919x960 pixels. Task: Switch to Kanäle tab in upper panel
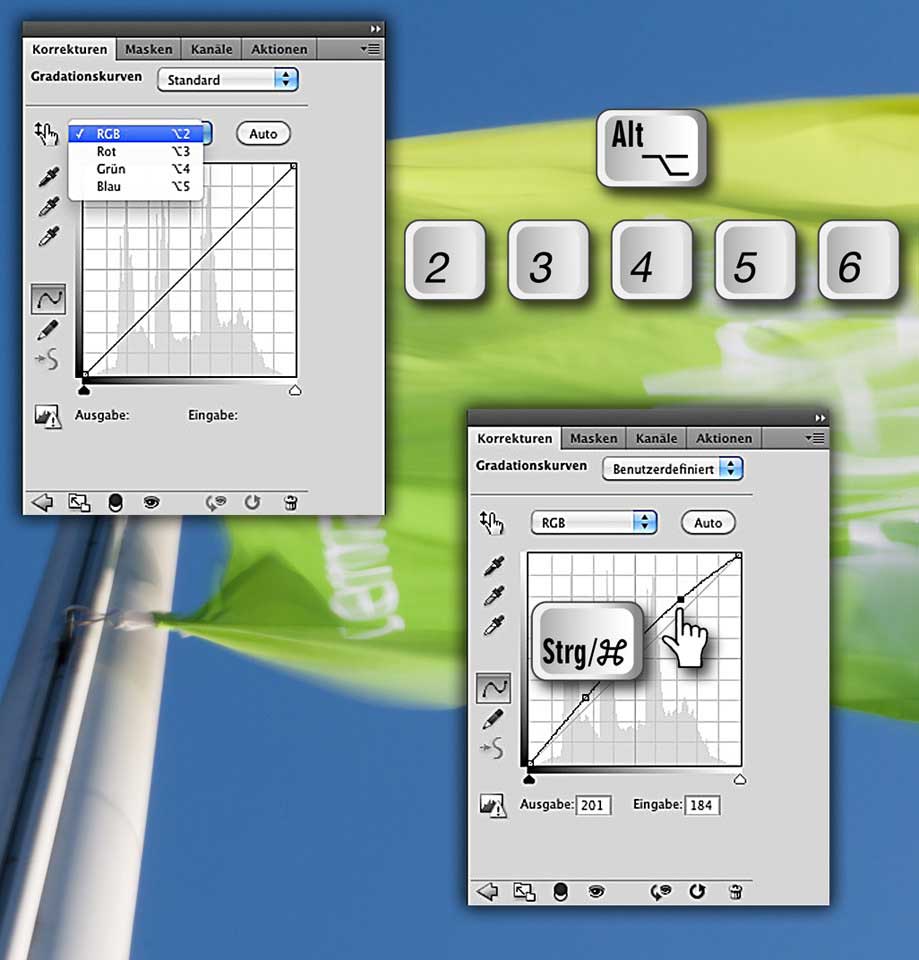pos(211,49)
